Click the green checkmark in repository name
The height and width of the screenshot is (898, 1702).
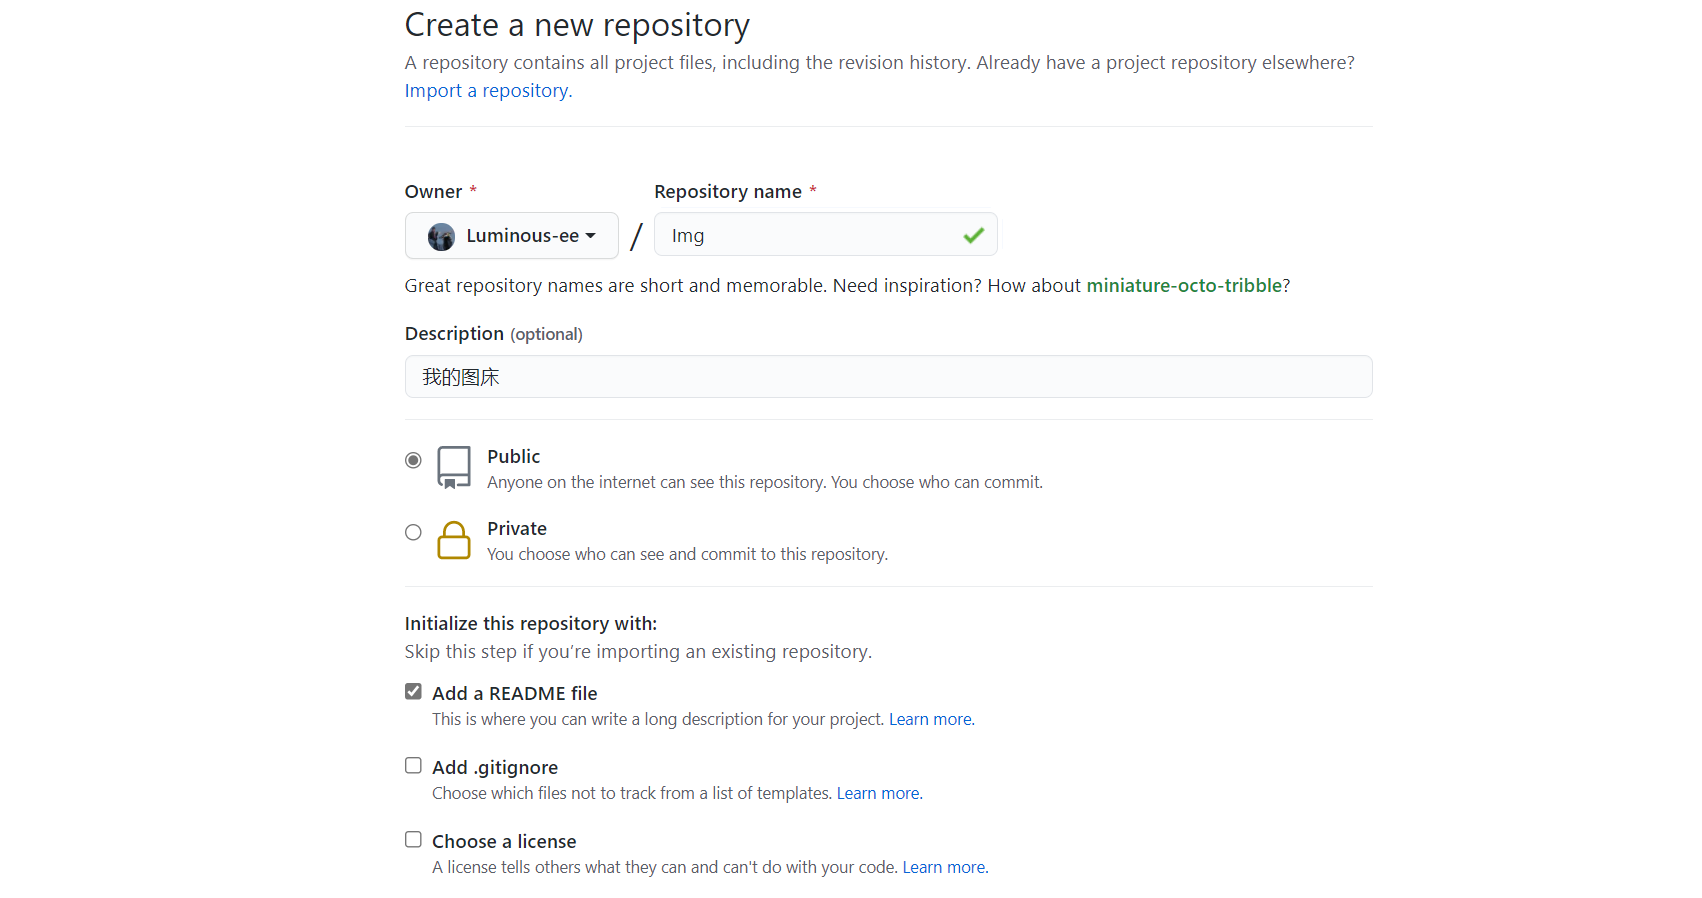pos(973,236)
